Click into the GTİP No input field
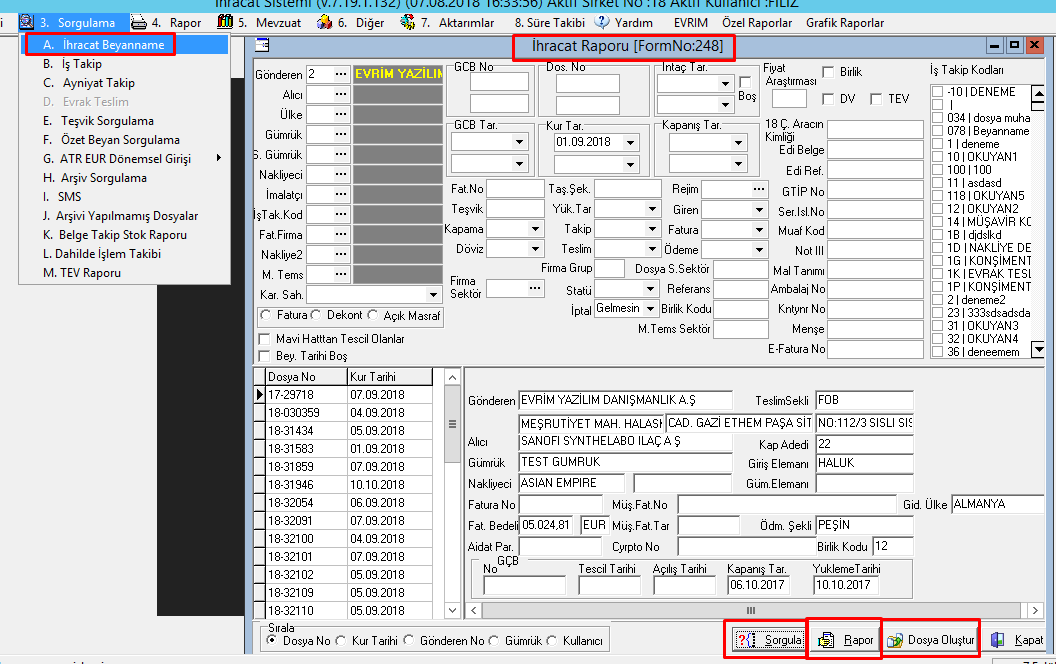Viewport: 1056px width, 664px height. pyautogui.click(x=875, y=191)
